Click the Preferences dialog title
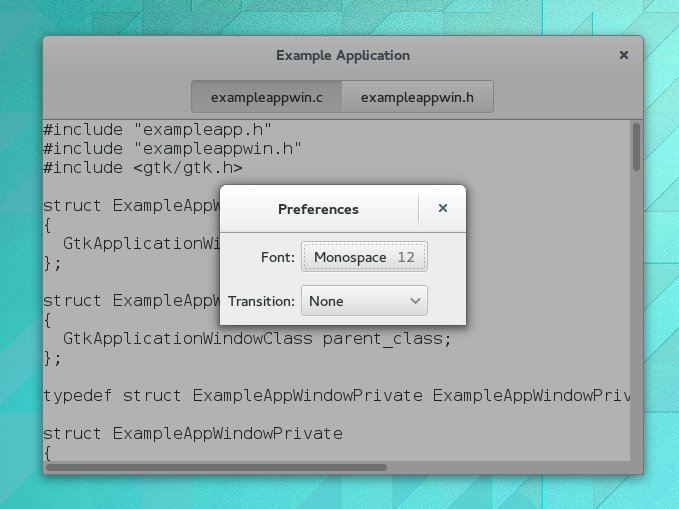The width and height of the screenshot is (679, 509). pos(318,209)
